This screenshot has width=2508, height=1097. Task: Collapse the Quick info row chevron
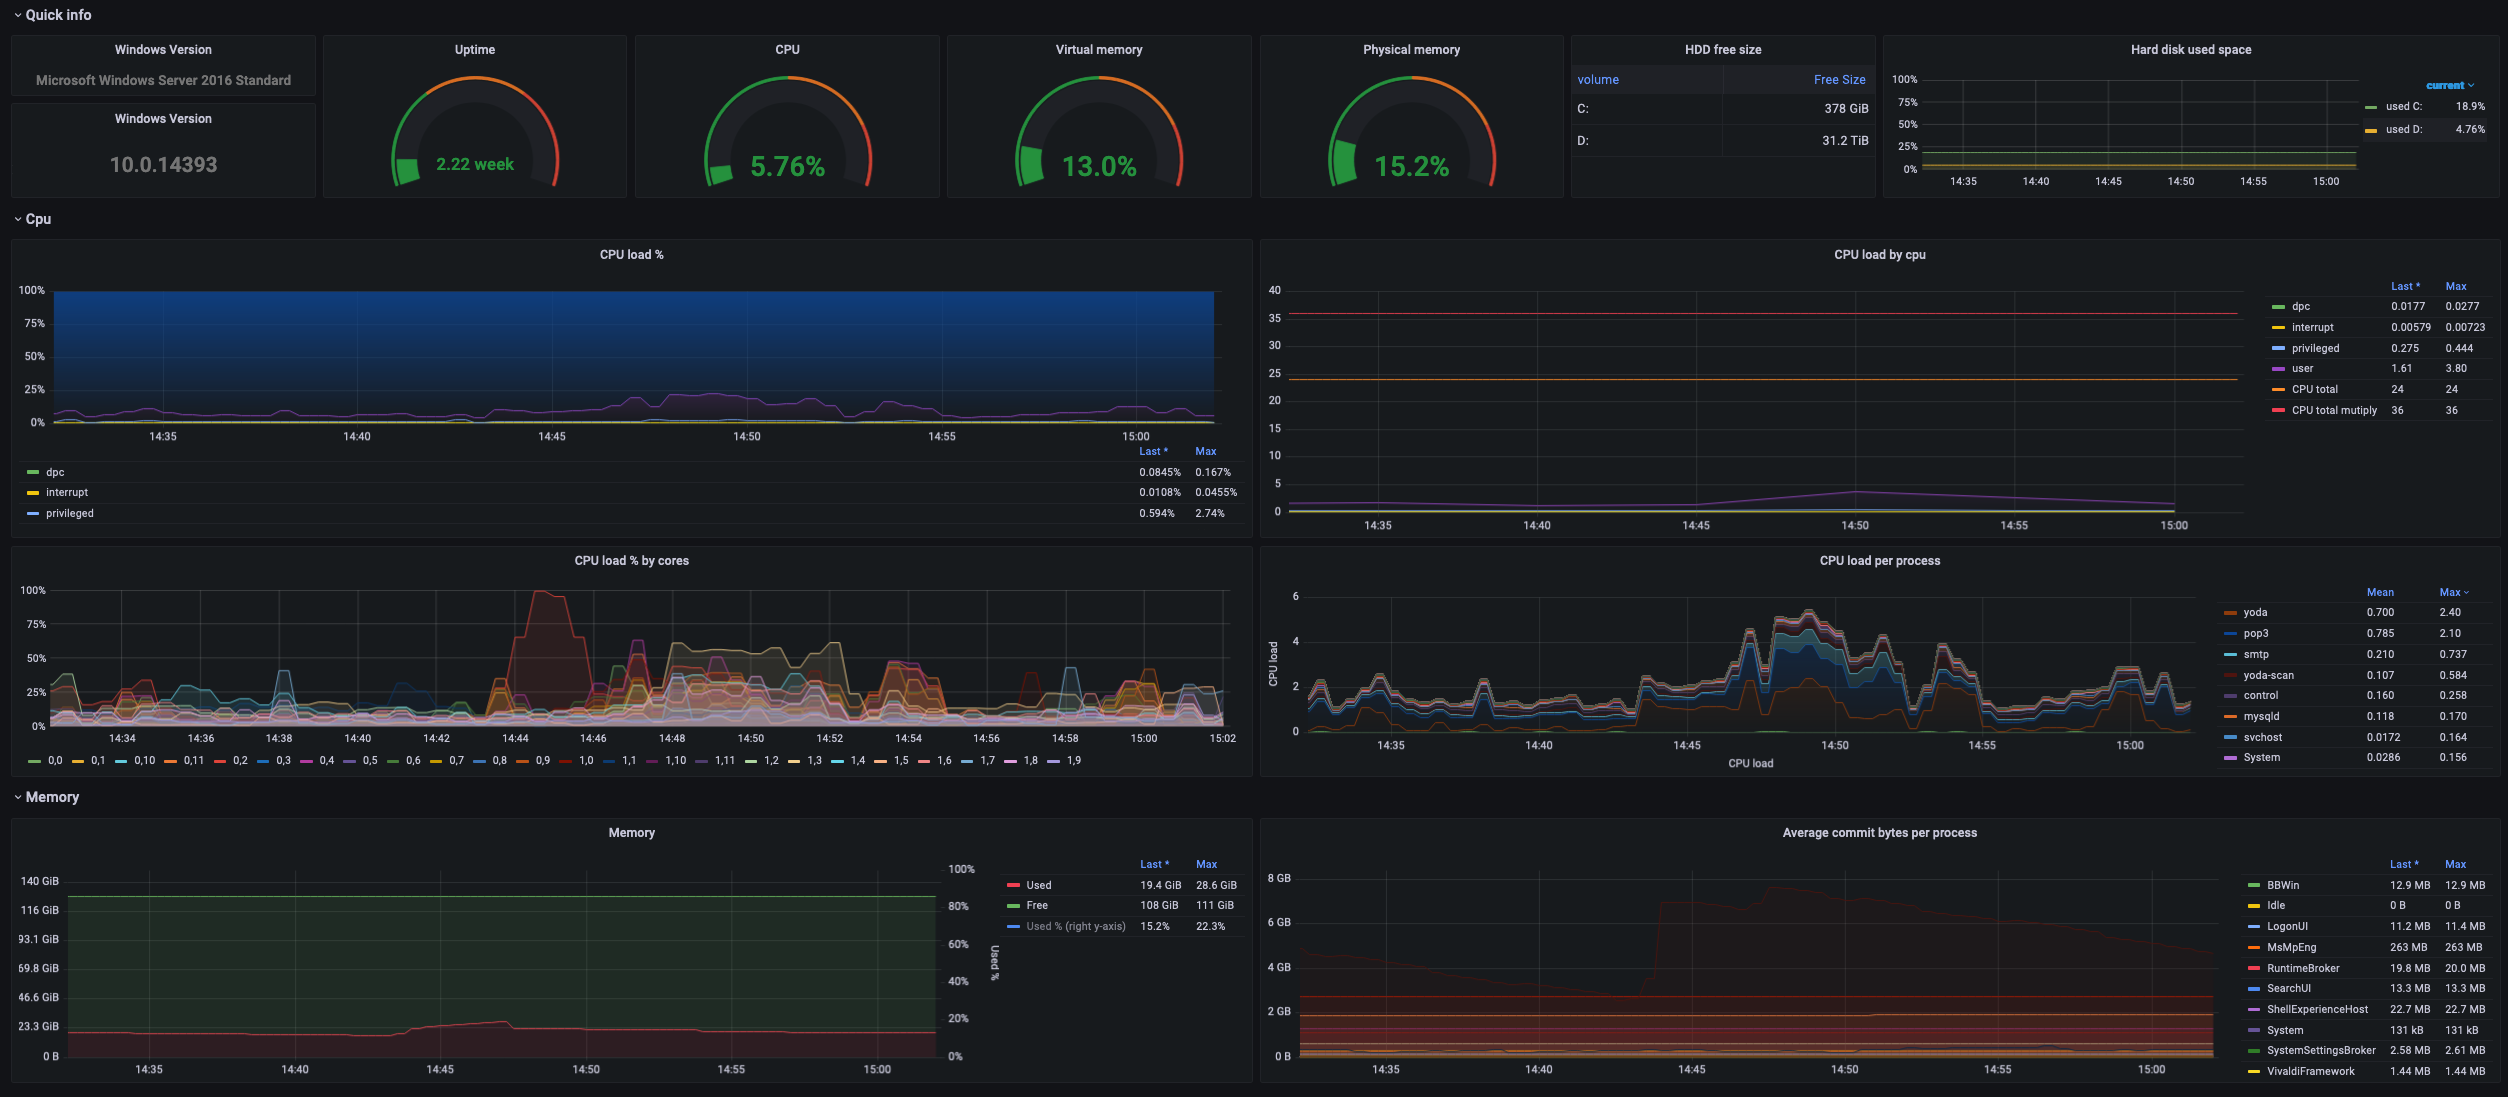18,15
